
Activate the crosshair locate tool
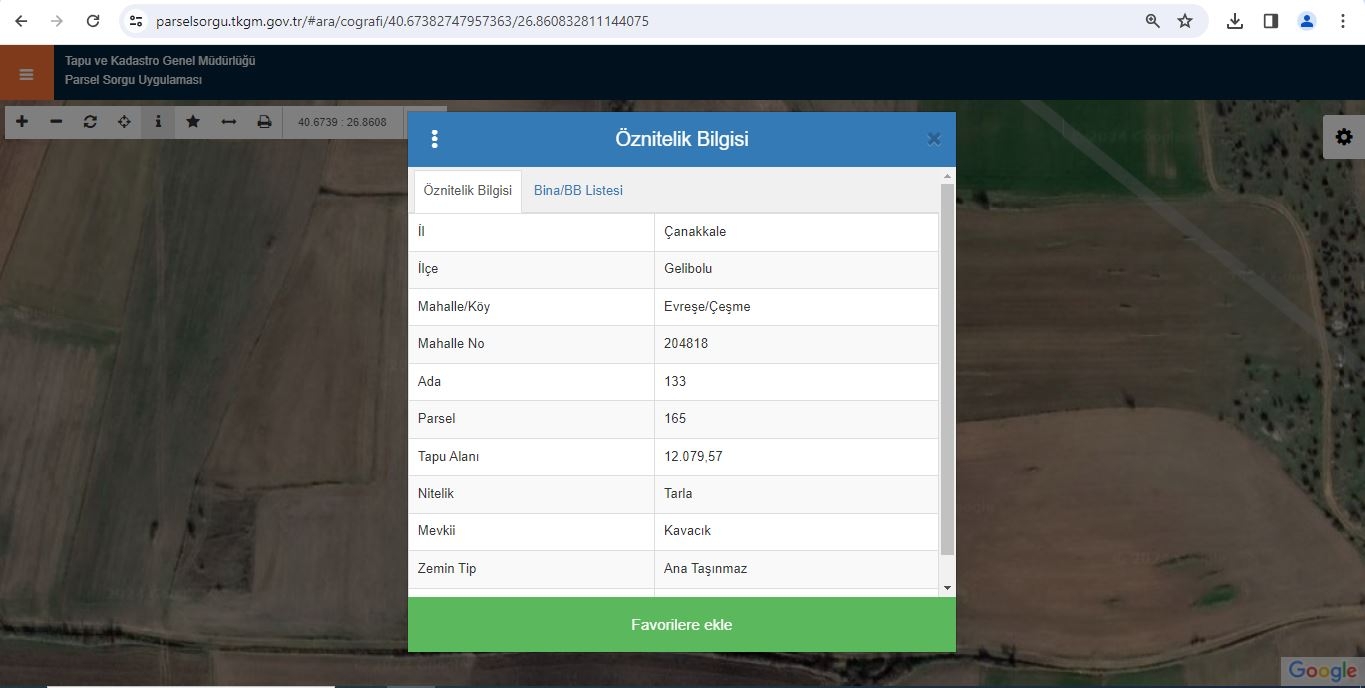pyautogui.click(x=124, y=122)
